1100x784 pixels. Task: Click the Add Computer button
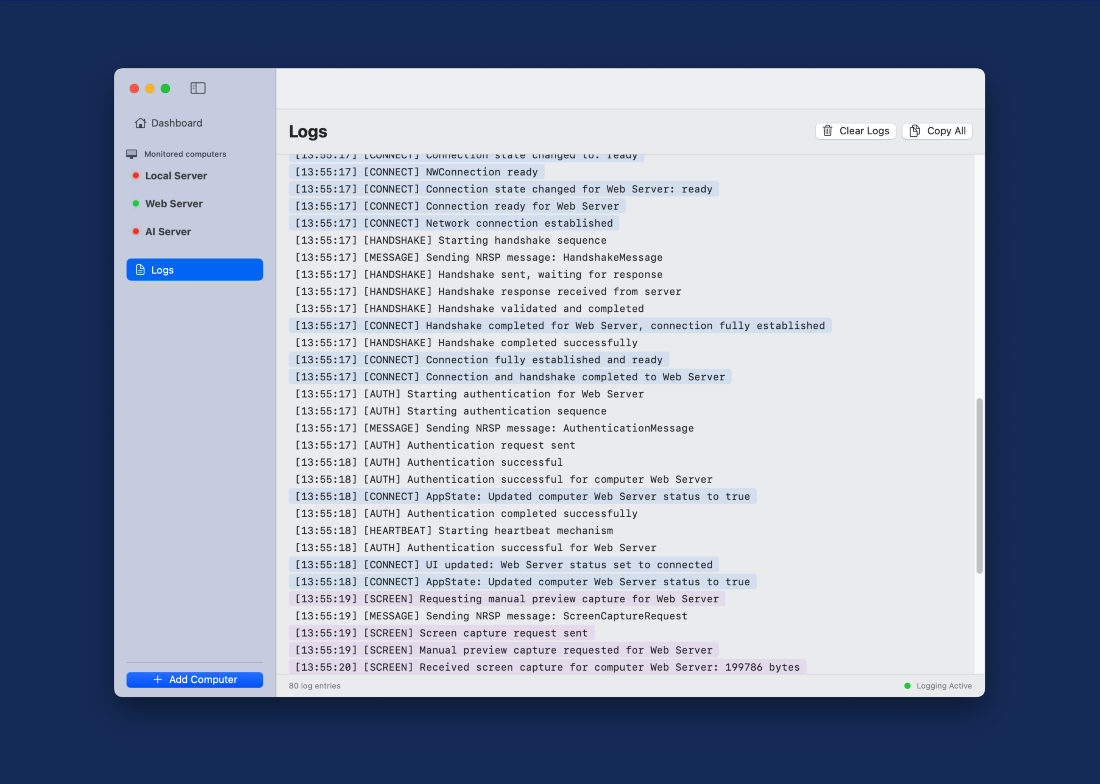194,680
